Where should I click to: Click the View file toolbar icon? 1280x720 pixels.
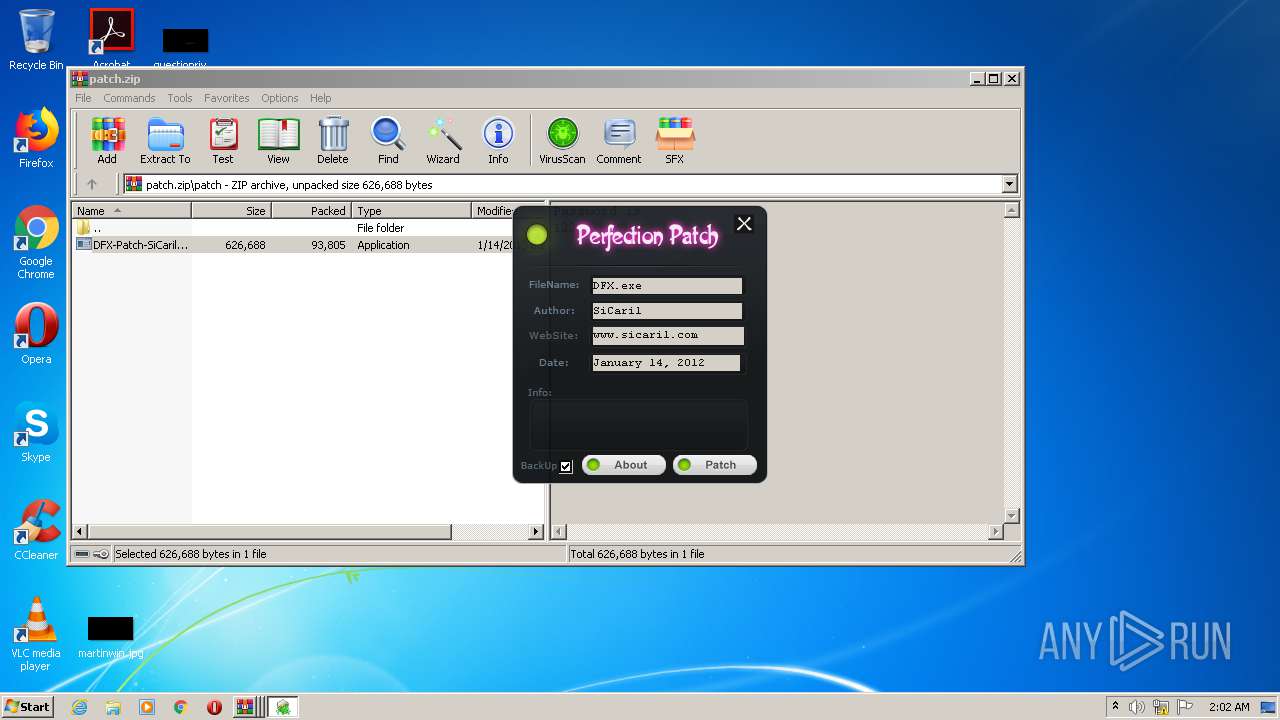click(278, 140)
